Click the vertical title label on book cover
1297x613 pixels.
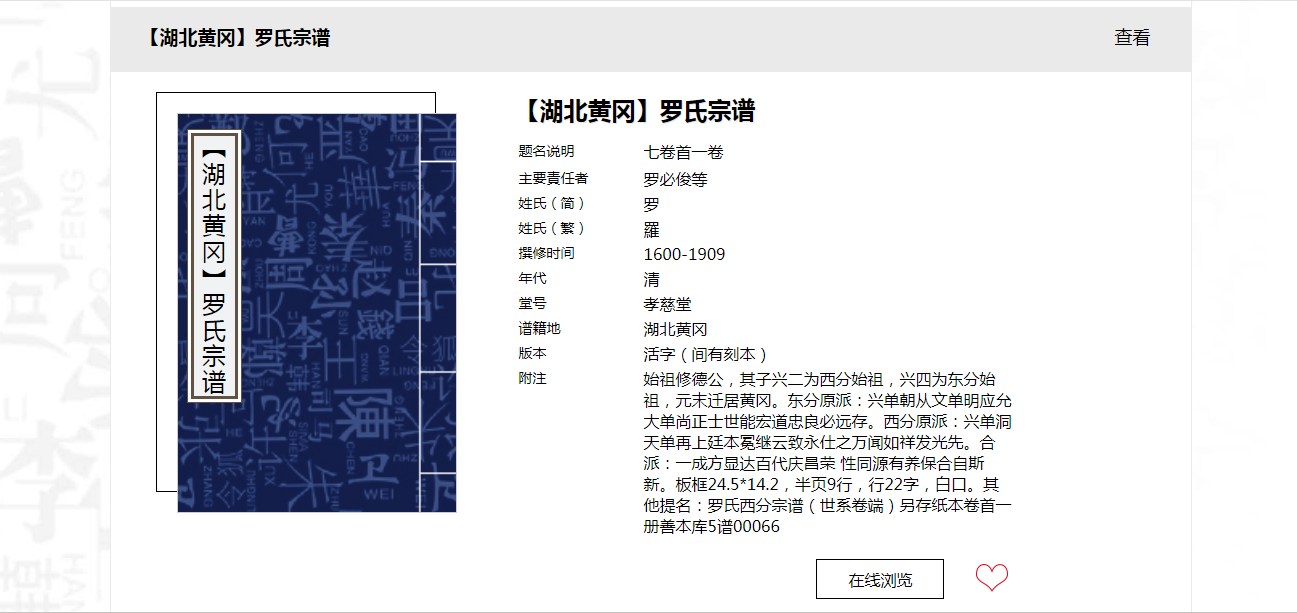(x=214, y=266)
